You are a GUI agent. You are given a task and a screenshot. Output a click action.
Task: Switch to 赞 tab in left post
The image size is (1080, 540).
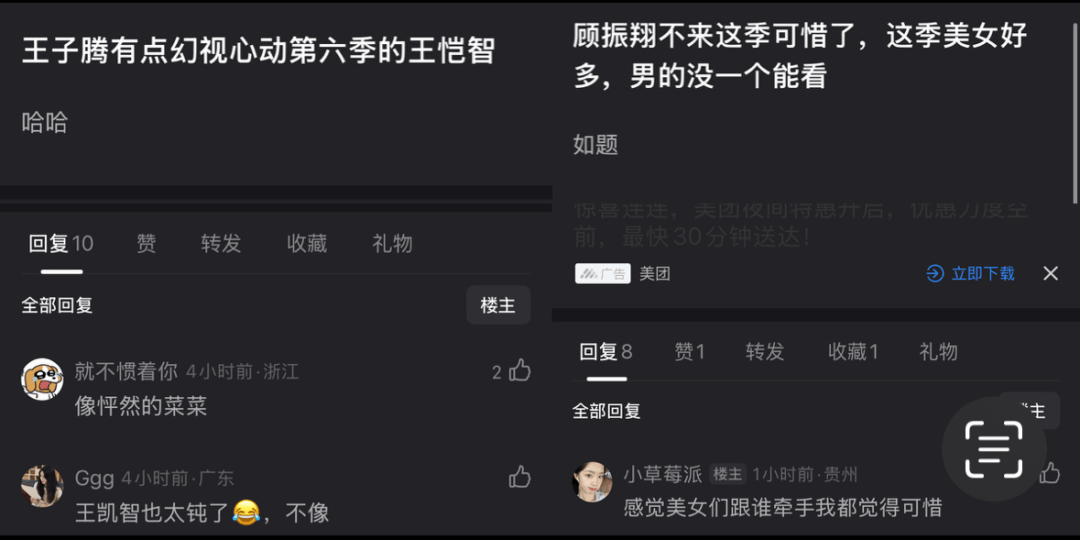point(146,244)
